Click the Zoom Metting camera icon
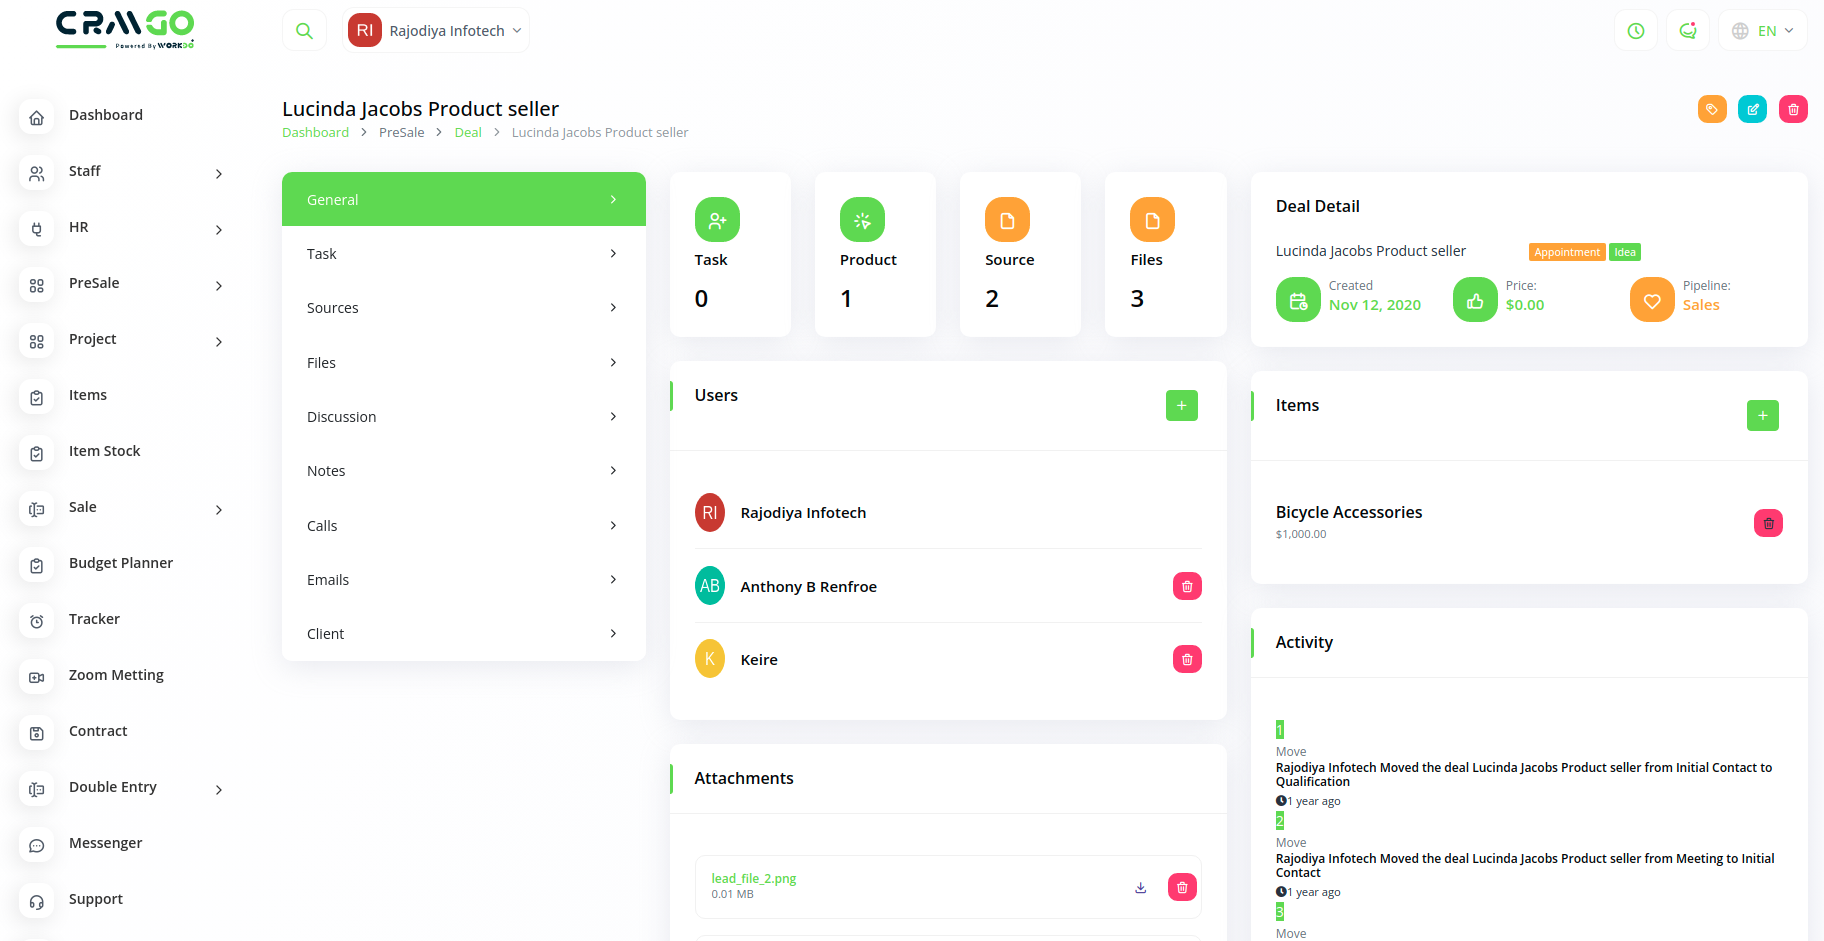This screenshot has height=941, width=1824. click(37, 678)
